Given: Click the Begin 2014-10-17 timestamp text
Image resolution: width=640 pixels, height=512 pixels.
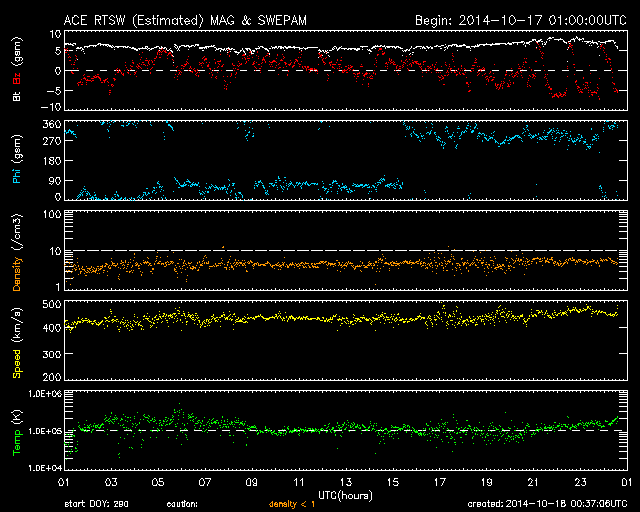Looking at the screenshot, I should click(520, 20).
